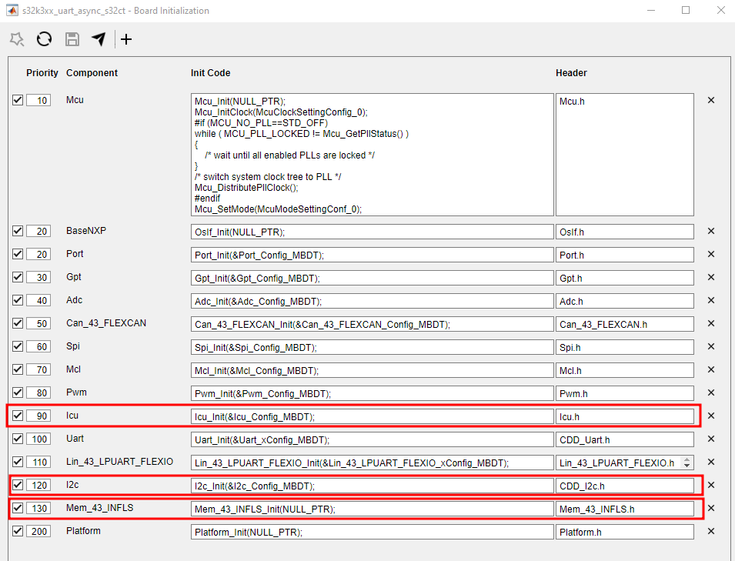Remove the Mcu row with its X

click(711, 100)
